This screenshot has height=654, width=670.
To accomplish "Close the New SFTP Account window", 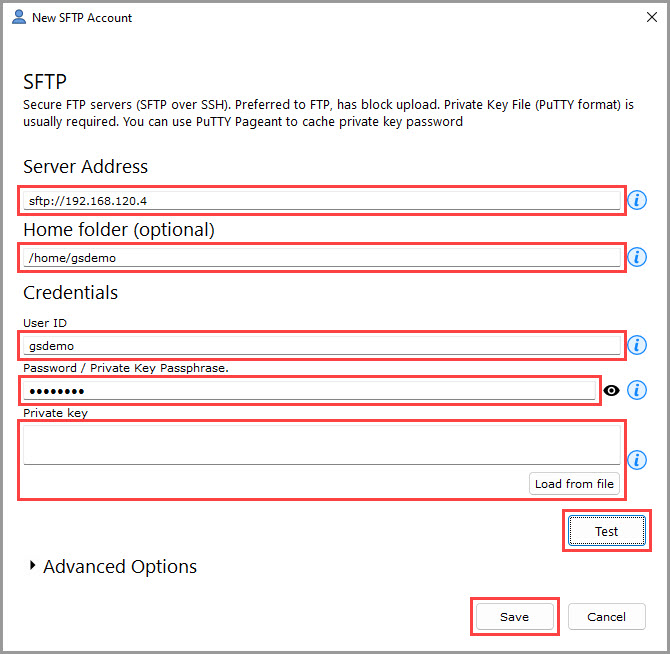I will 651,17.
